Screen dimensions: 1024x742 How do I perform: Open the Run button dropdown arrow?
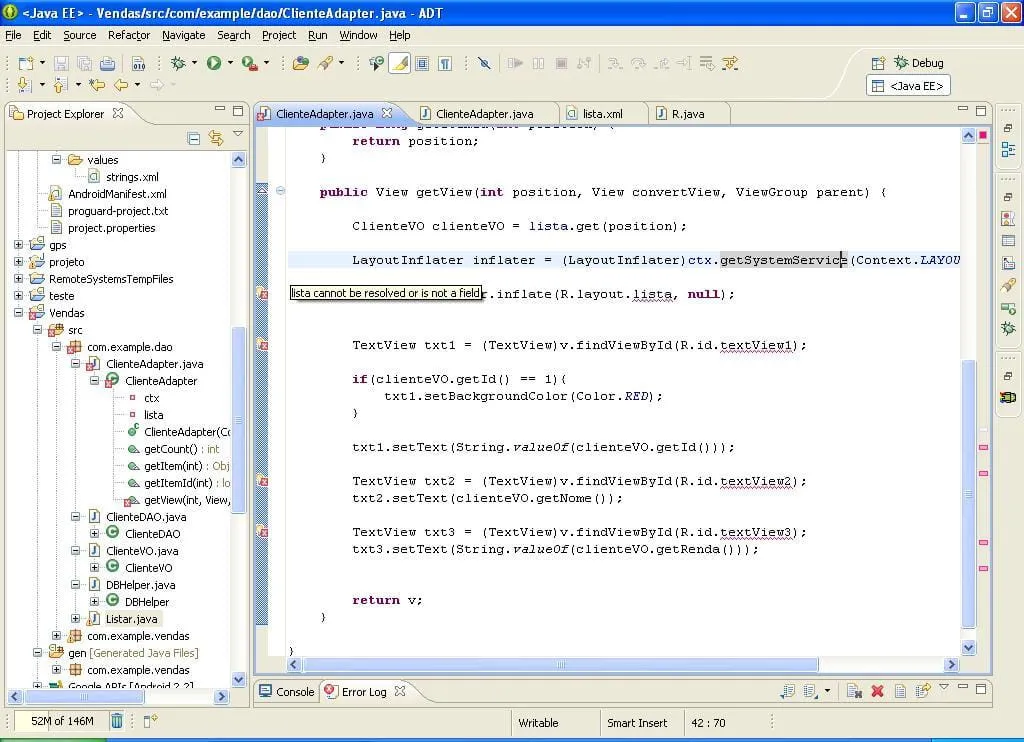point(230,63)
